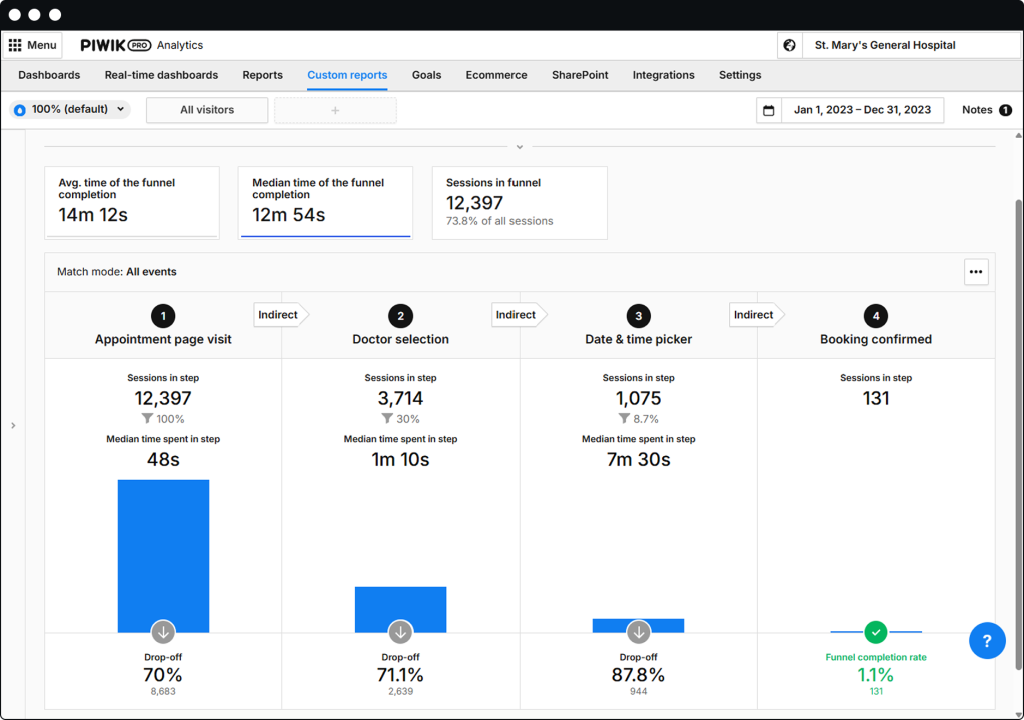
Task: Click the drop-off arrow under Date & time picker
Action: [639, 632]
